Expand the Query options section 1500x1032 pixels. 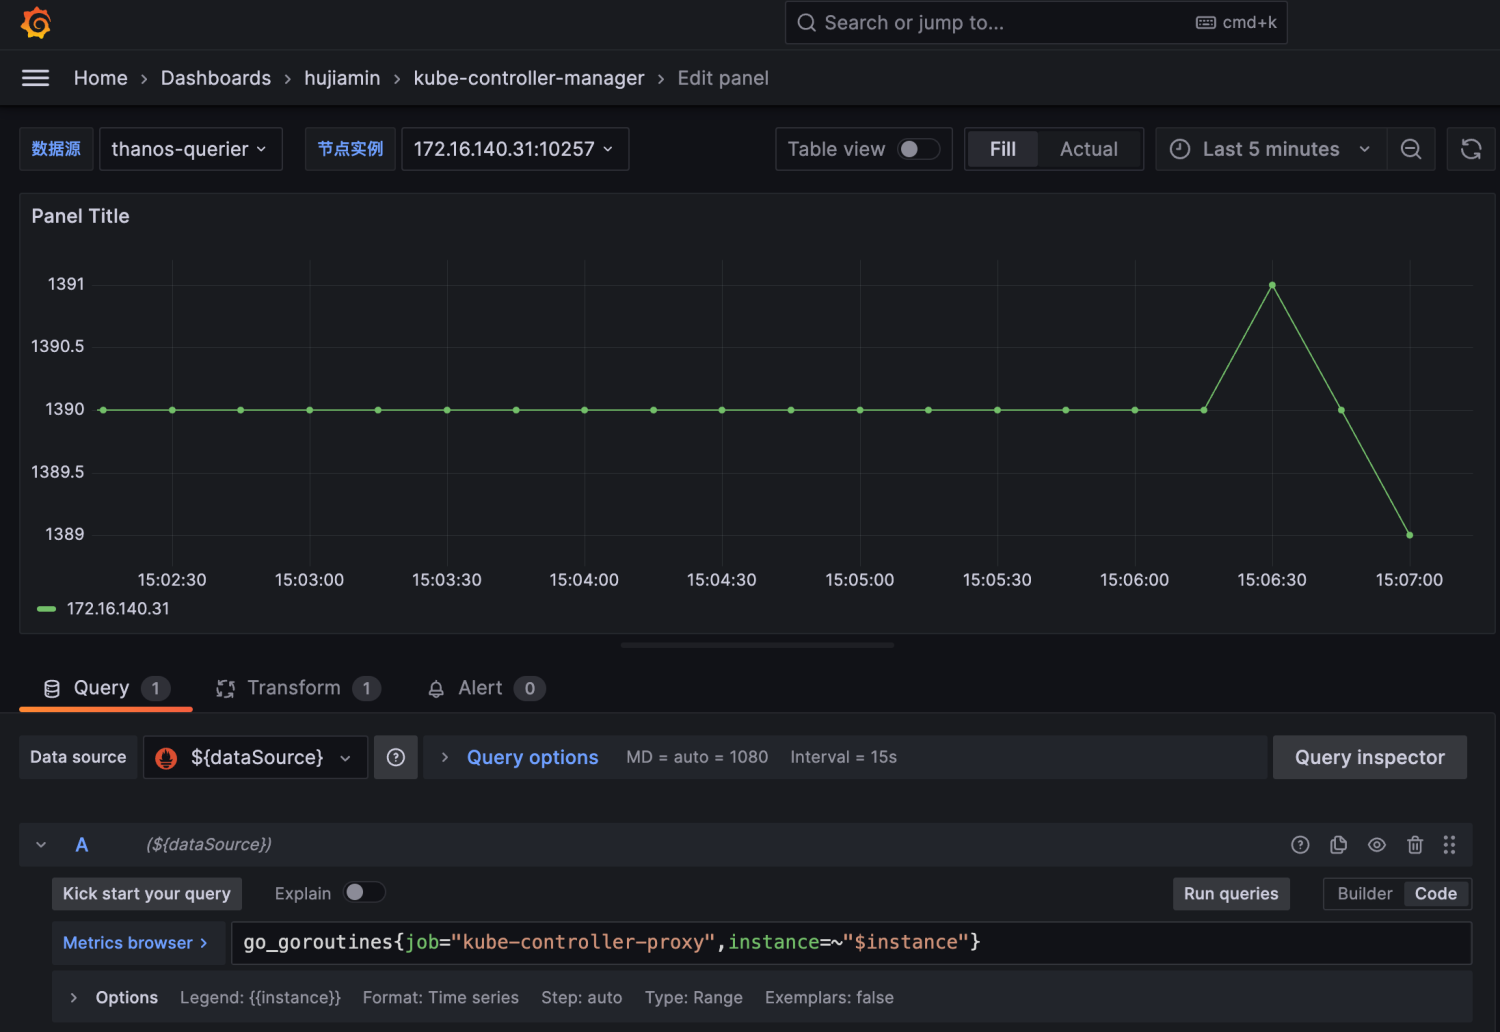[531, 758]
